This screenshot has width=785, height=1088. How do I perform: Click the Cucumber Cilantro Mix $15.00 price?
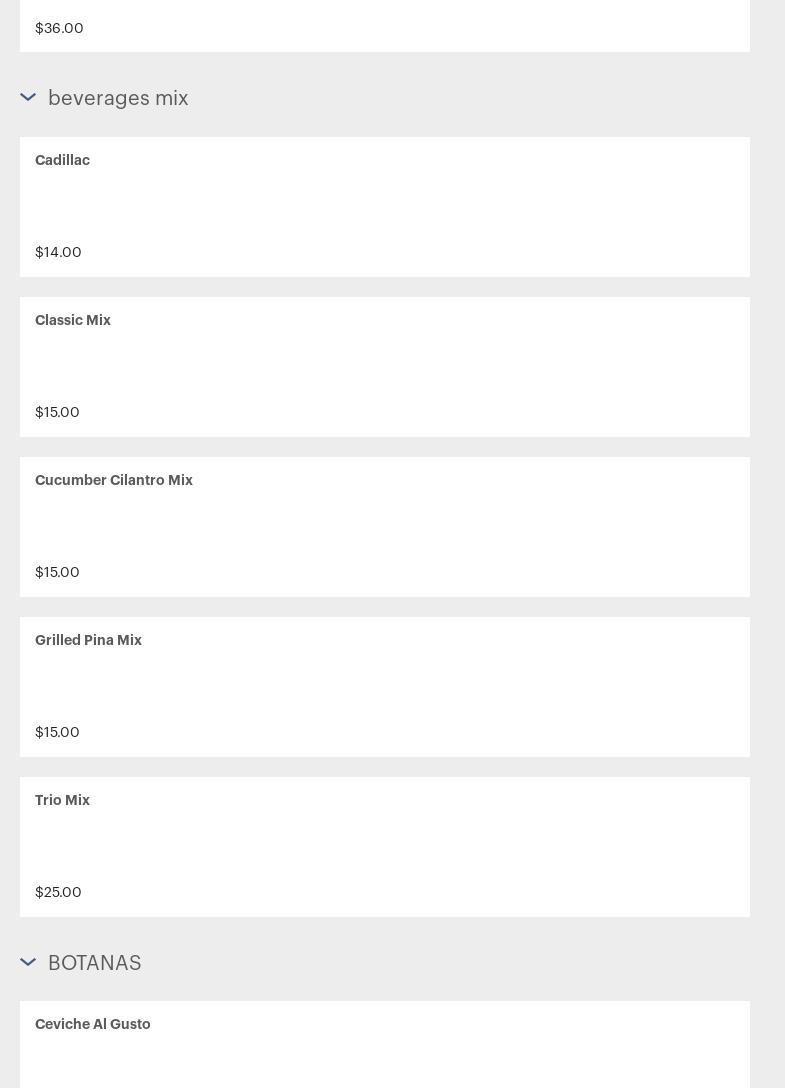57,572
